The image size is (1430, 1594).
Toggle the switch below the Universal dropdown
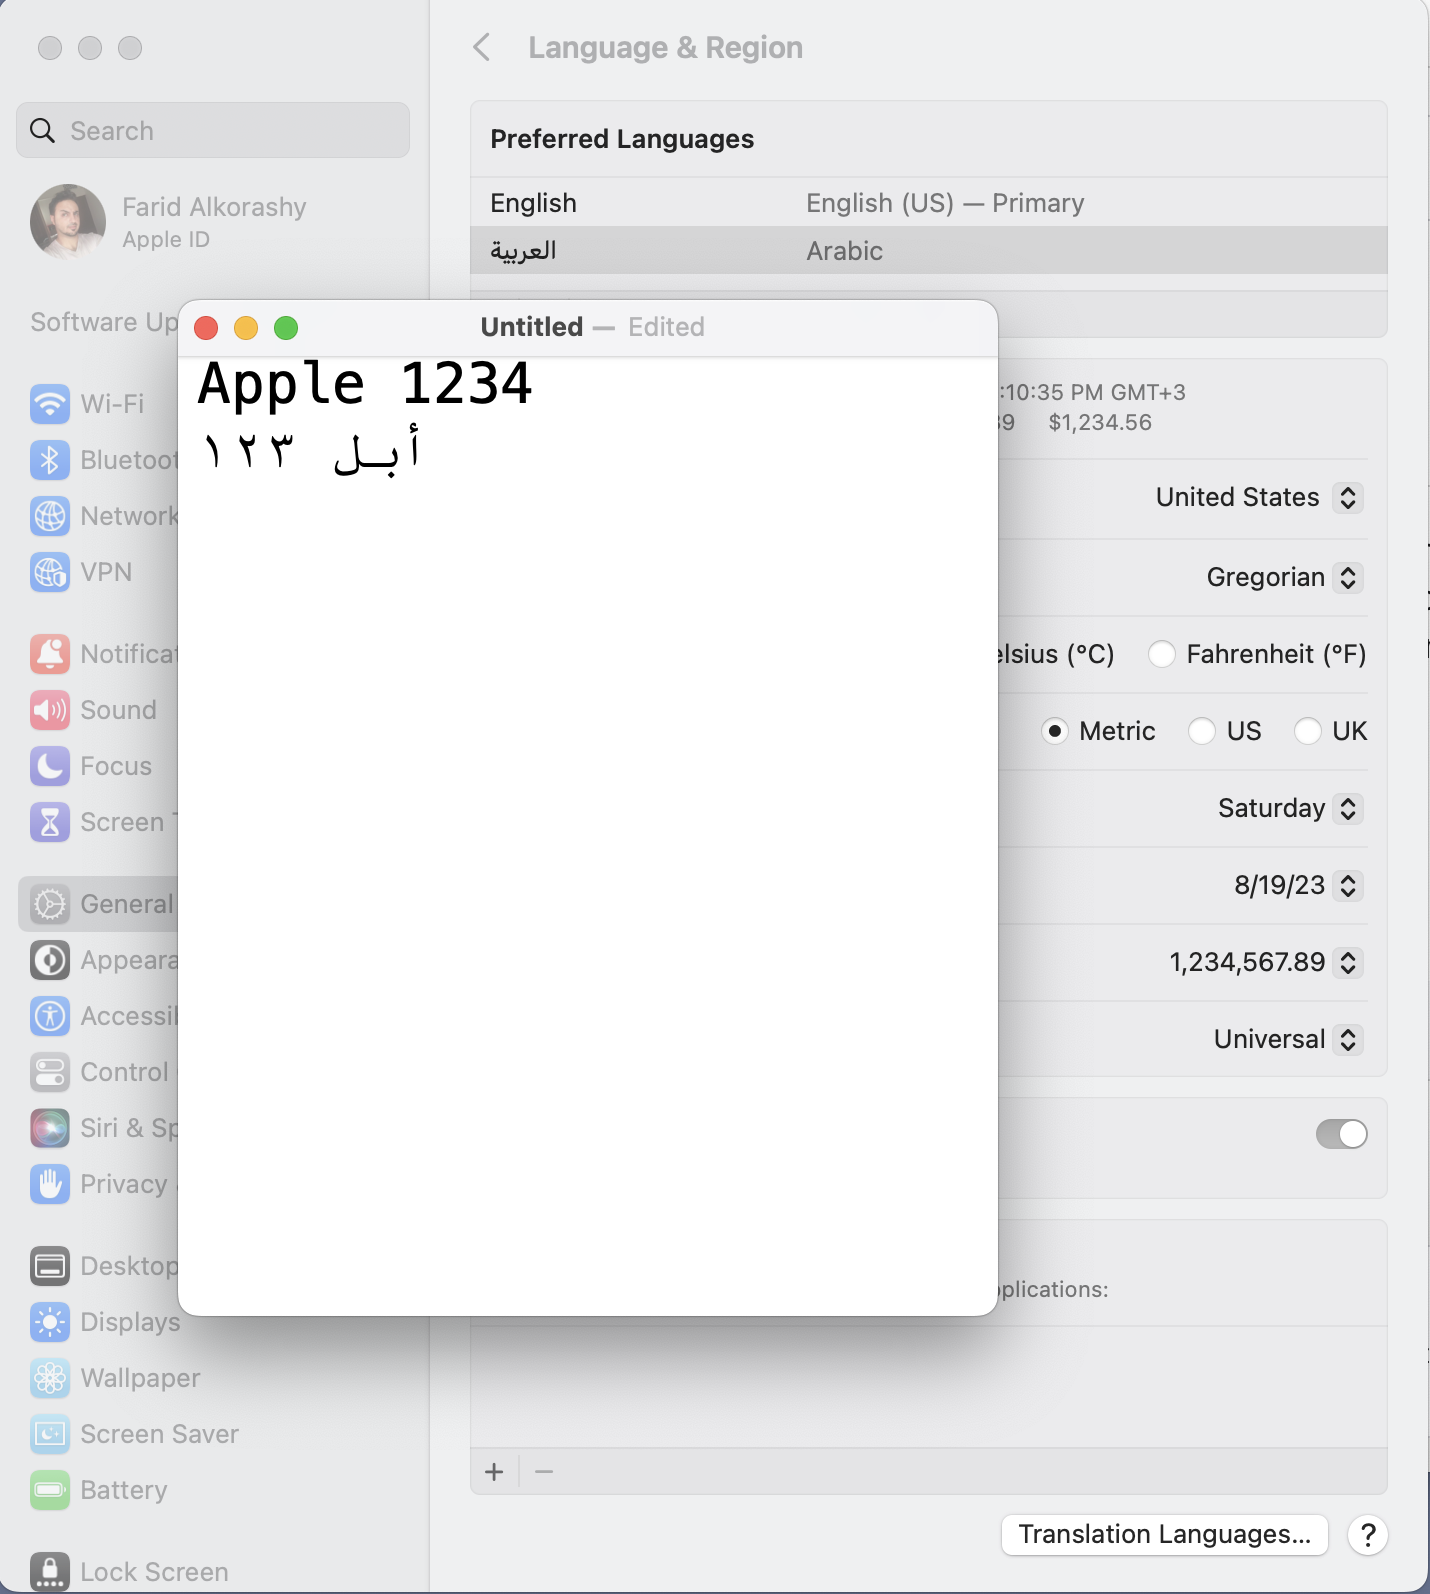[x=1341, y=1134]
